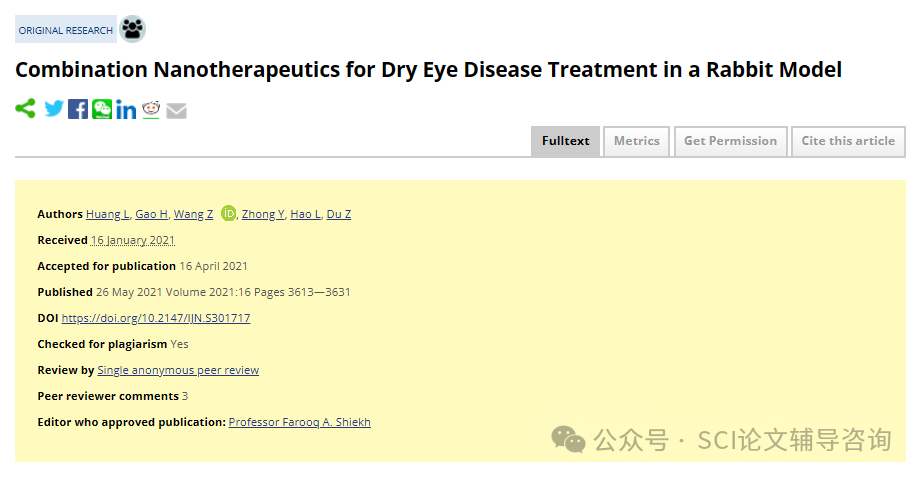This screenshot has width=921, height=477.
Task: Open Professor Farooq A. Shiekh link
Action: pyautogui.click(x=300, y=422)
